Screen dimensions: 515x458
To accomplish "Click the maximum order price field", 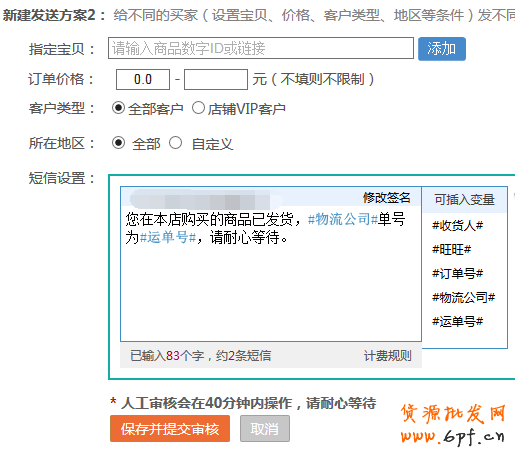I will [216, 79].
